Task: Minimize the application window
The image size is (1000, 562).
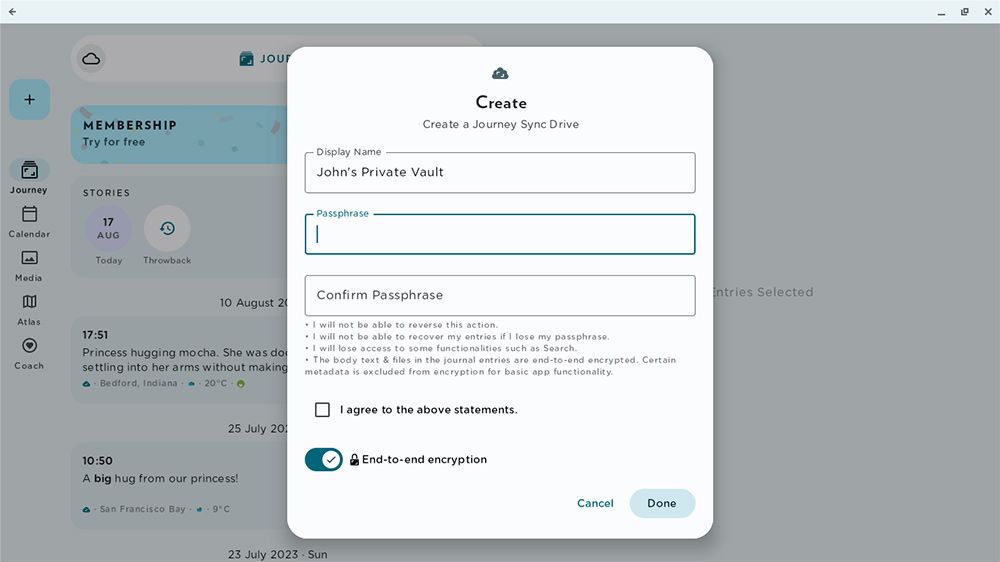Action: (941, 11)
